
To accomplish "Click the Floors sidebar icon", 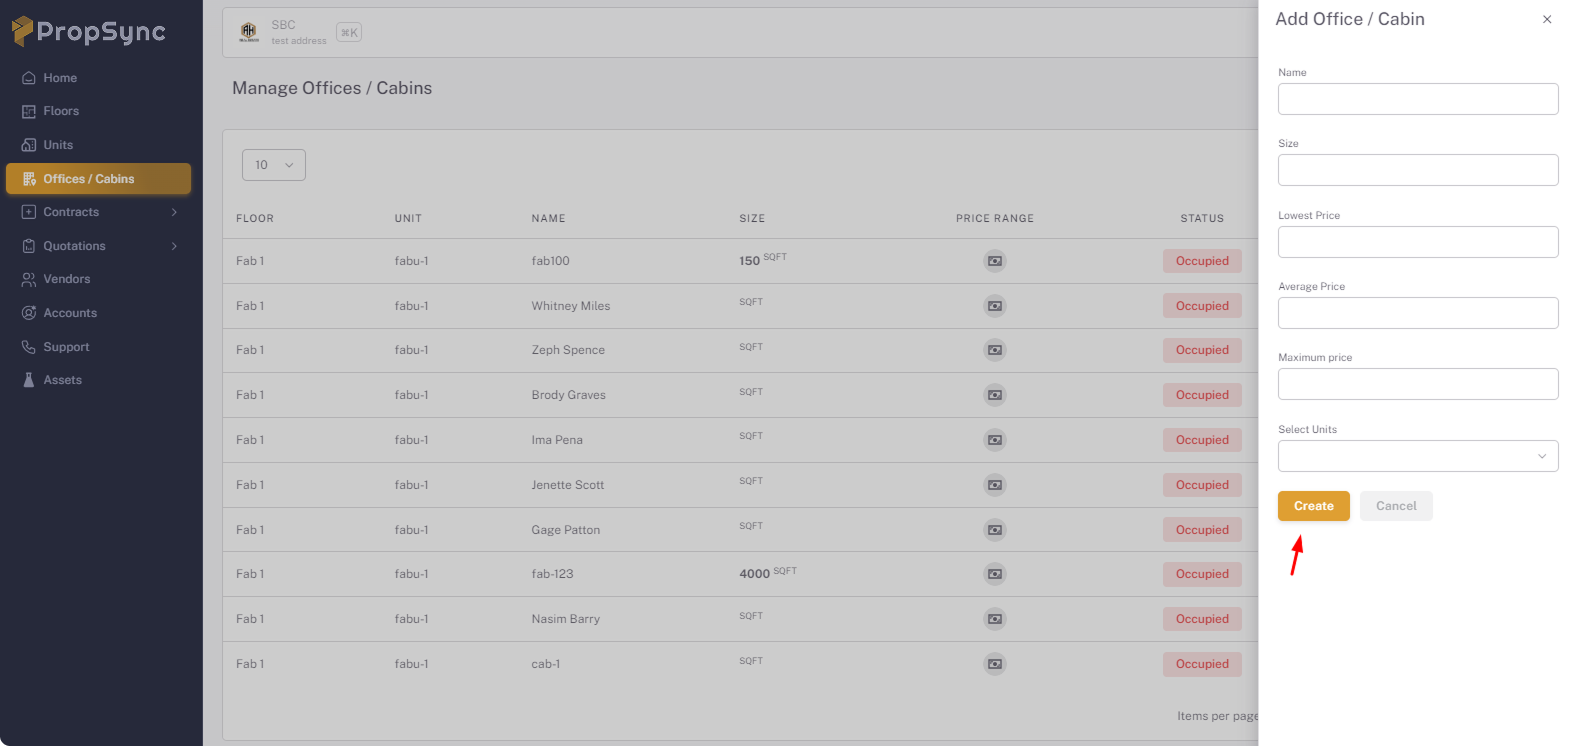I will click(x=29, y=111).
